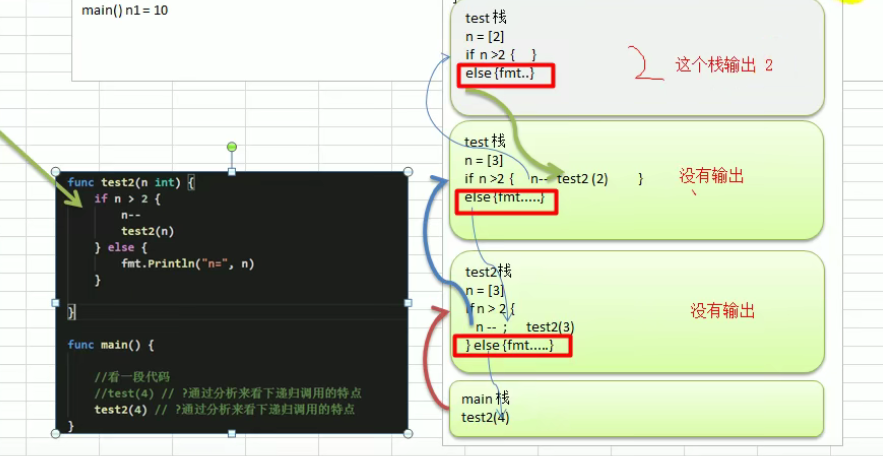The width and height of the screenshot is (883, 456).
Task: Click the bottom-right corner handle of code image
Action: coord(408,433)
